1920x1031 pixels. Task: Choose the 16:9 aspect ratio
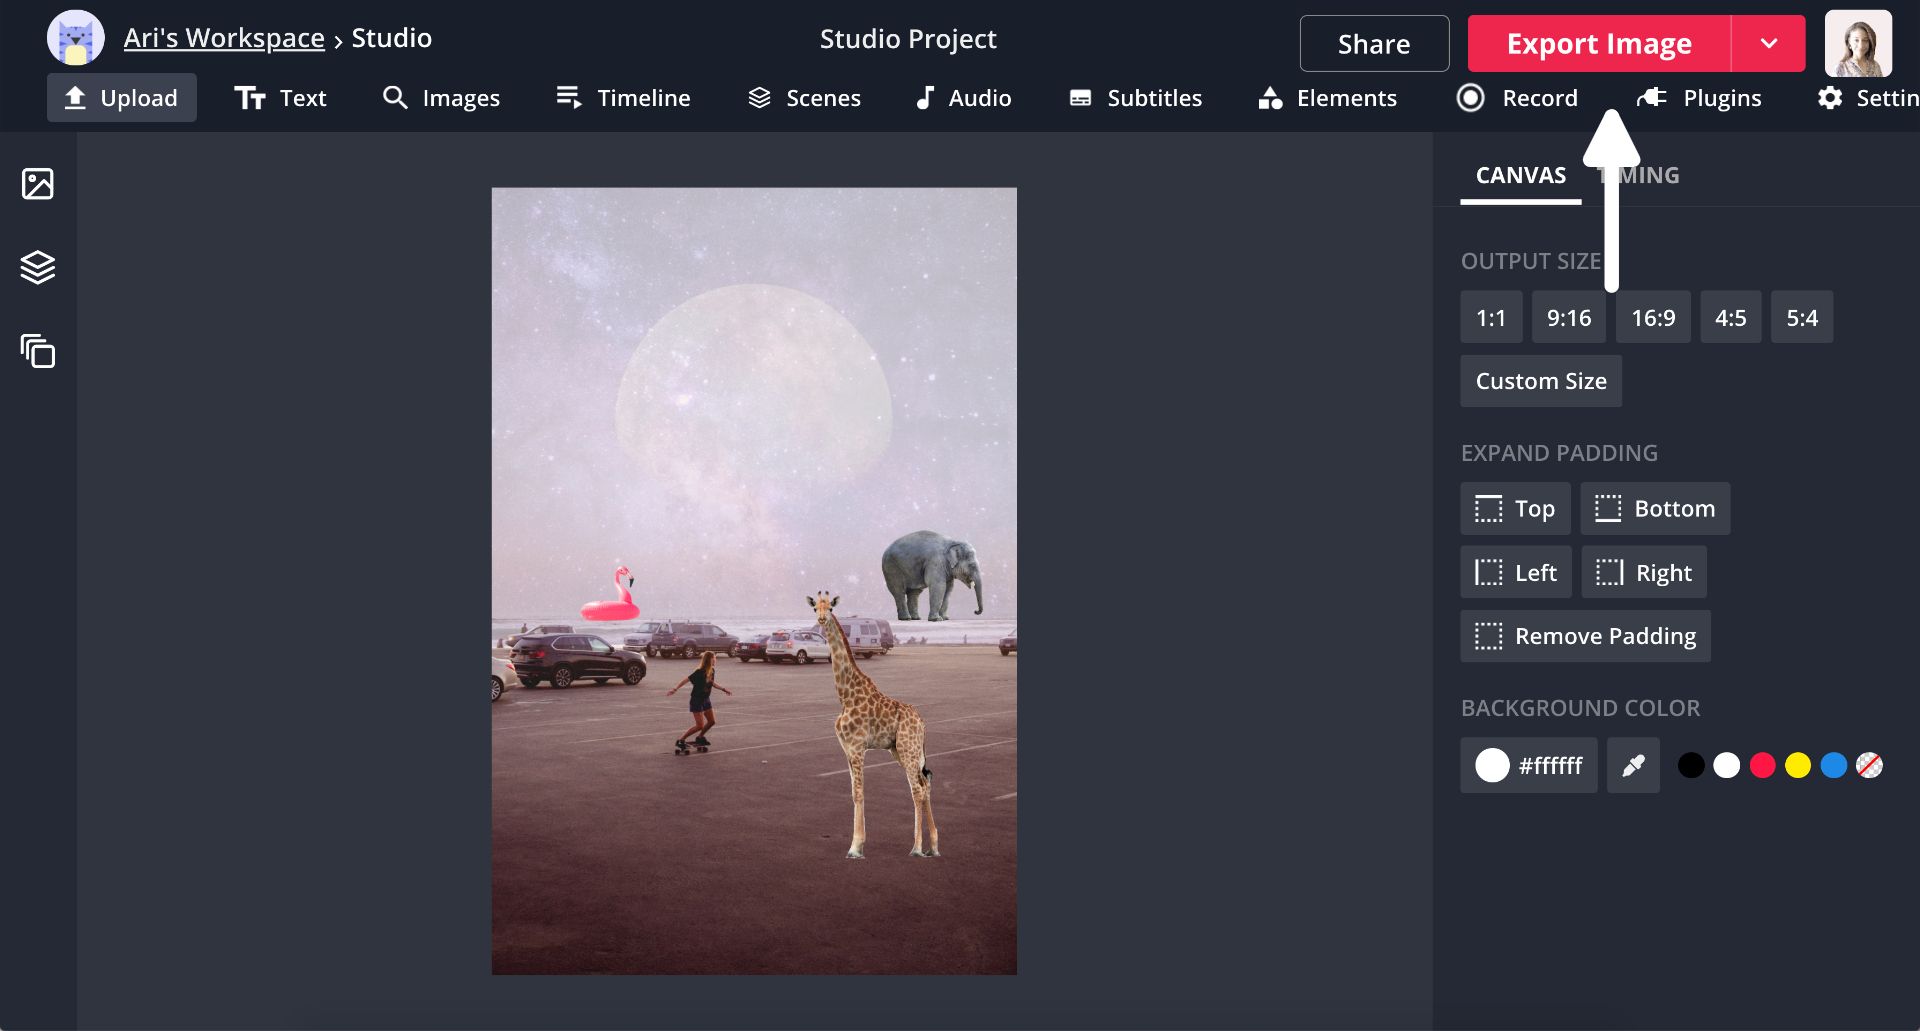tap(1652, 318)
